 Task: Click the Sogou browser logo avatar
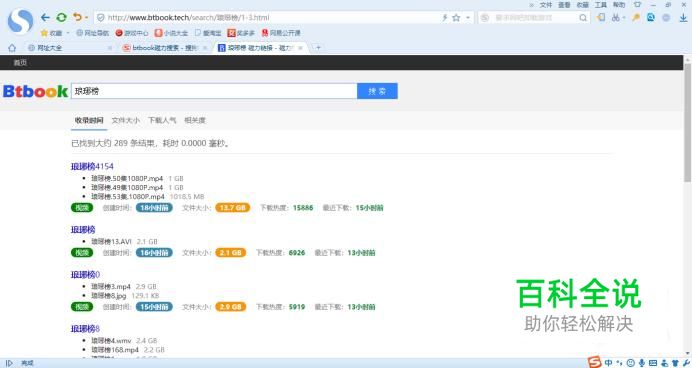pos(20,21)
